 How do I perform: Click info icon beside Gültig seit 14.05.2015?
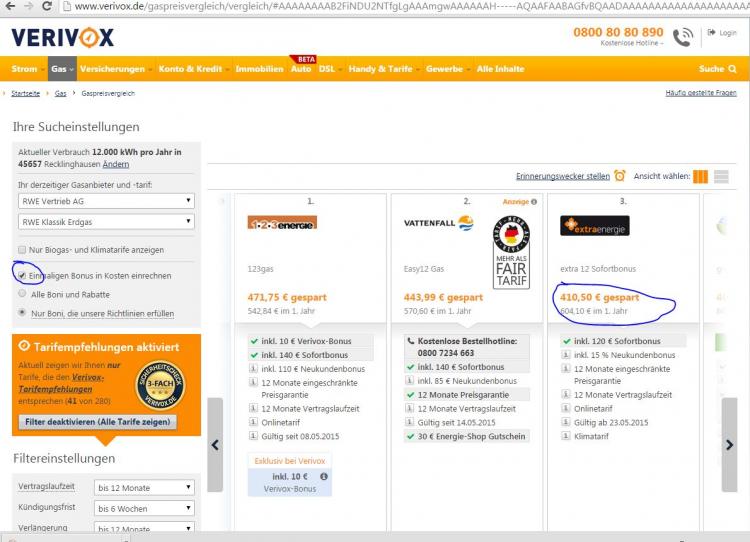(409, 422)
